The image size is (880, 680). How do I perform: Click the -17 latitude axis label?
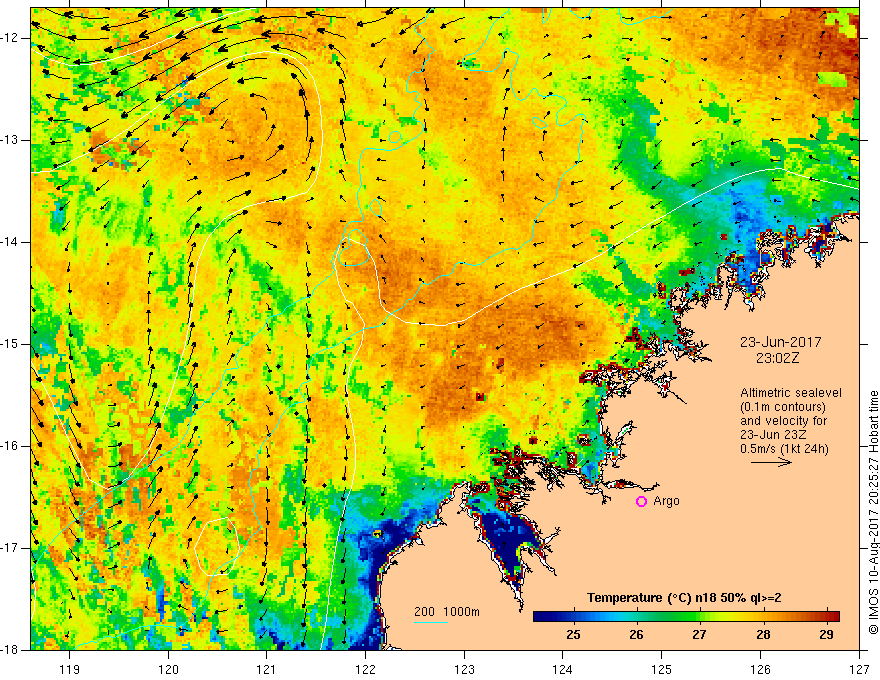point(10,548)
